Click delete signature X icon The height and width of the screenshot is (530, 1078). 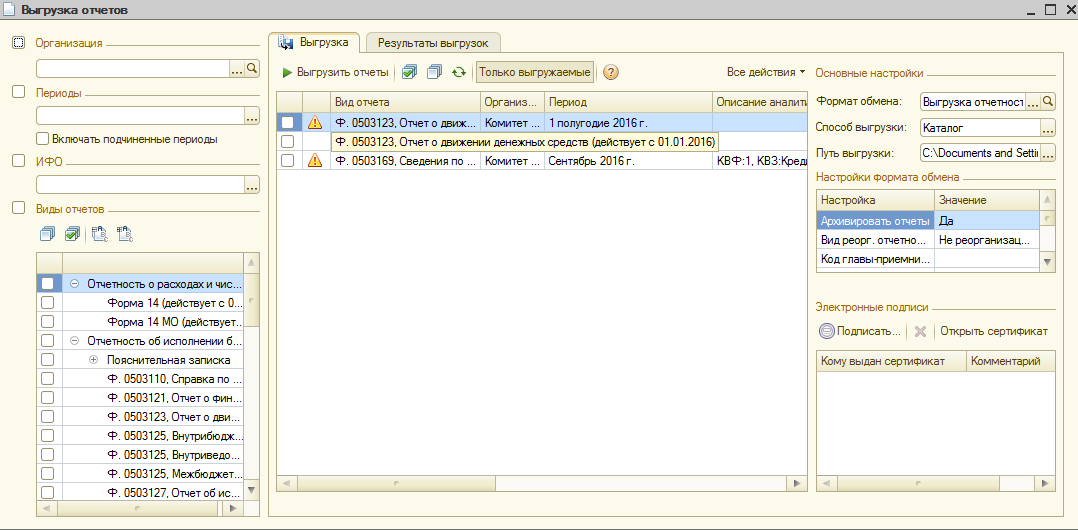(x=921, y=331)
